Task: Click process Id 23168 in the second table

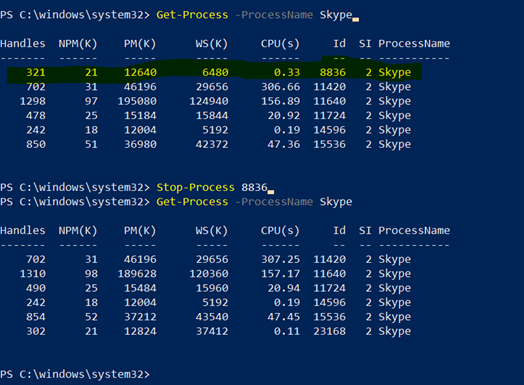Action: 330,332
